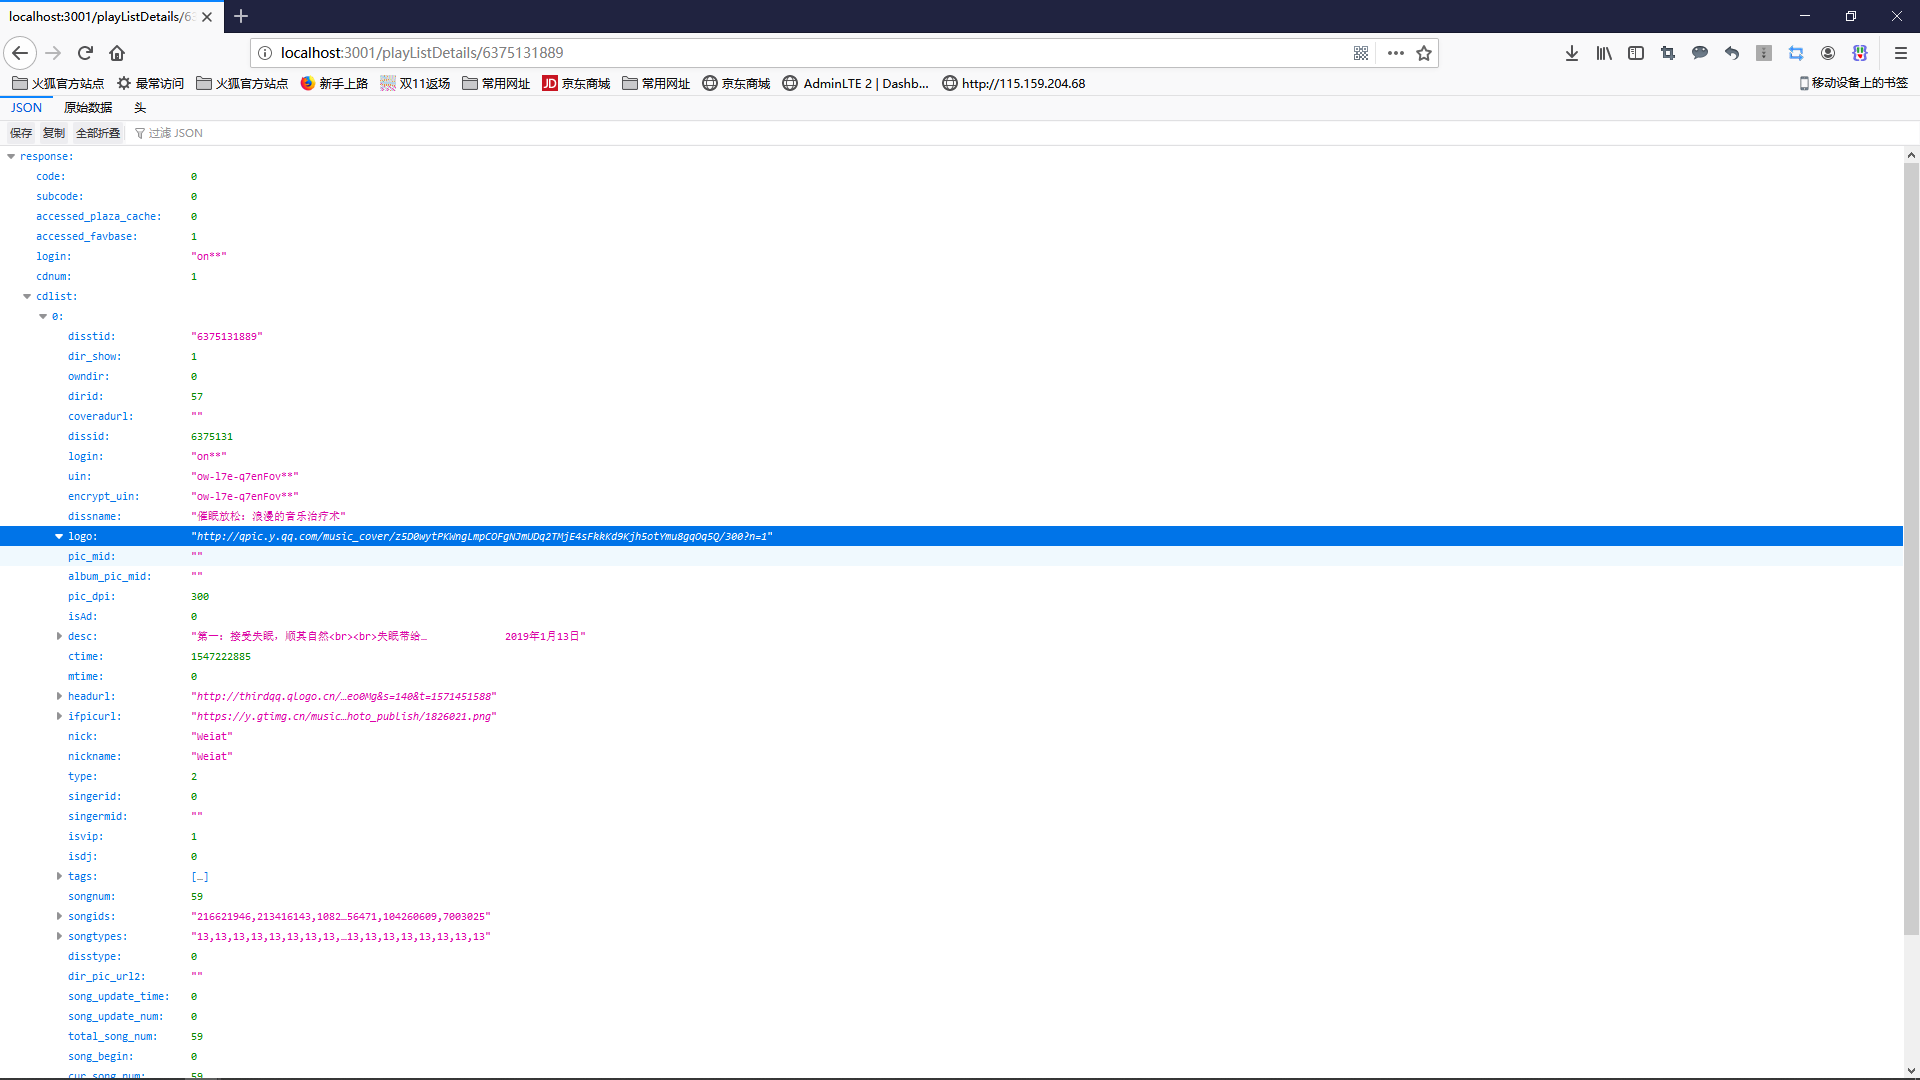Click the 复制 copy button
Image resolution: width=1920 pixels, height=1080 pixels.
[x=53, y=133]
